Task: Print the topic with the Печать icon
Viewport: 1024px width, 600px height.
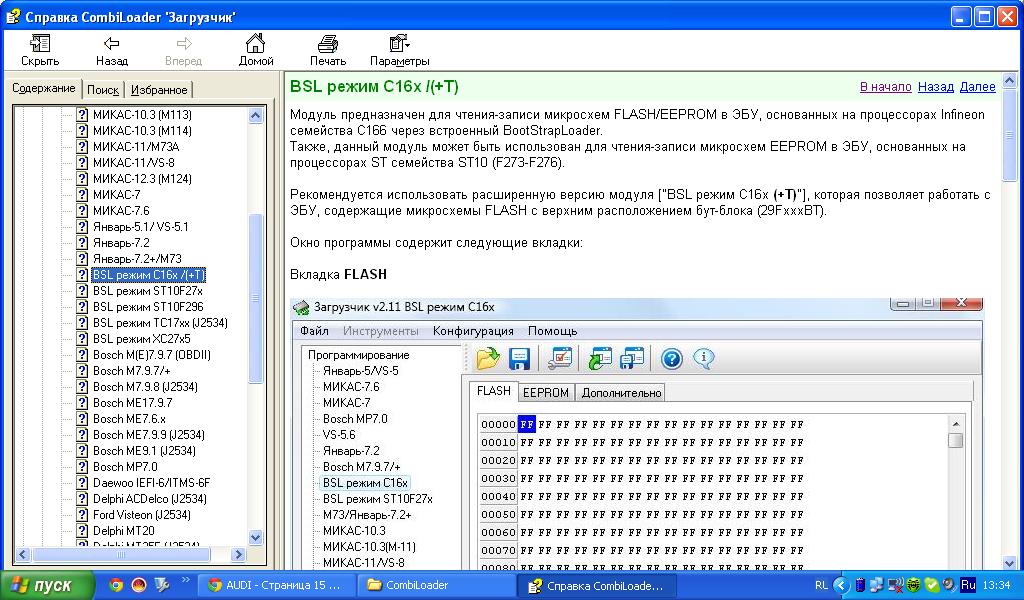Action: [x=327, y=50]
